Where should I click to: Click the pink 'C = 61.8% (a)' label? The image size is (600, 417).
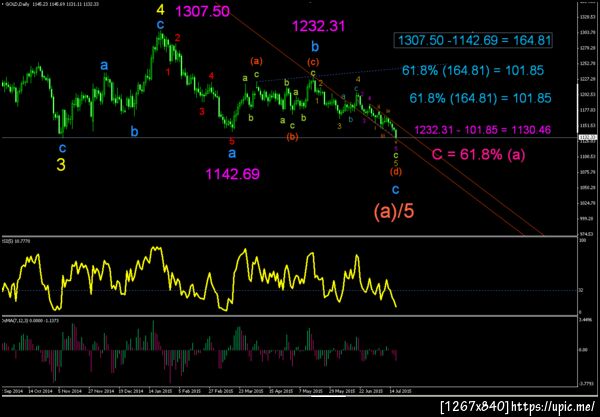point(479,154)
